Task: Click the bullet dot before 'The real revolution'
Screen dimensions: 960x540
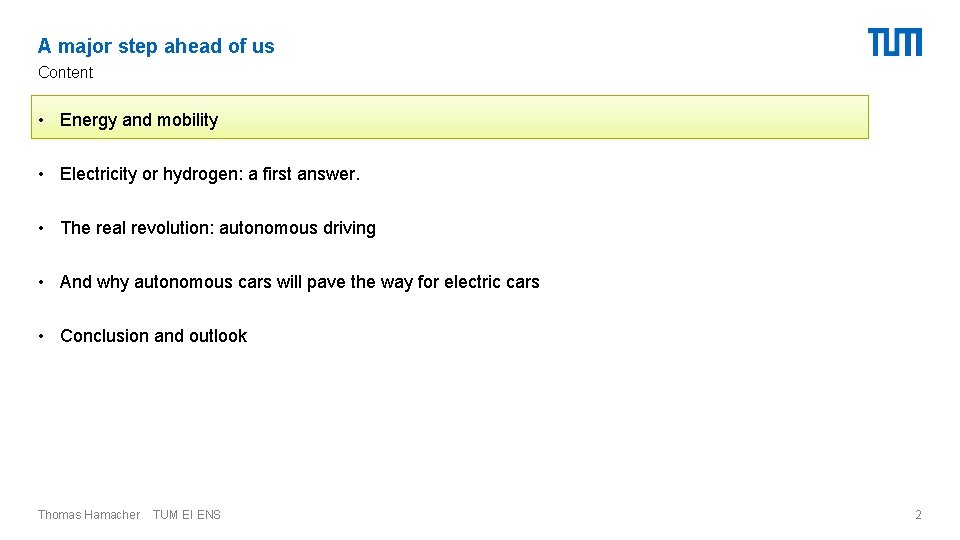Action: [41, 228]
